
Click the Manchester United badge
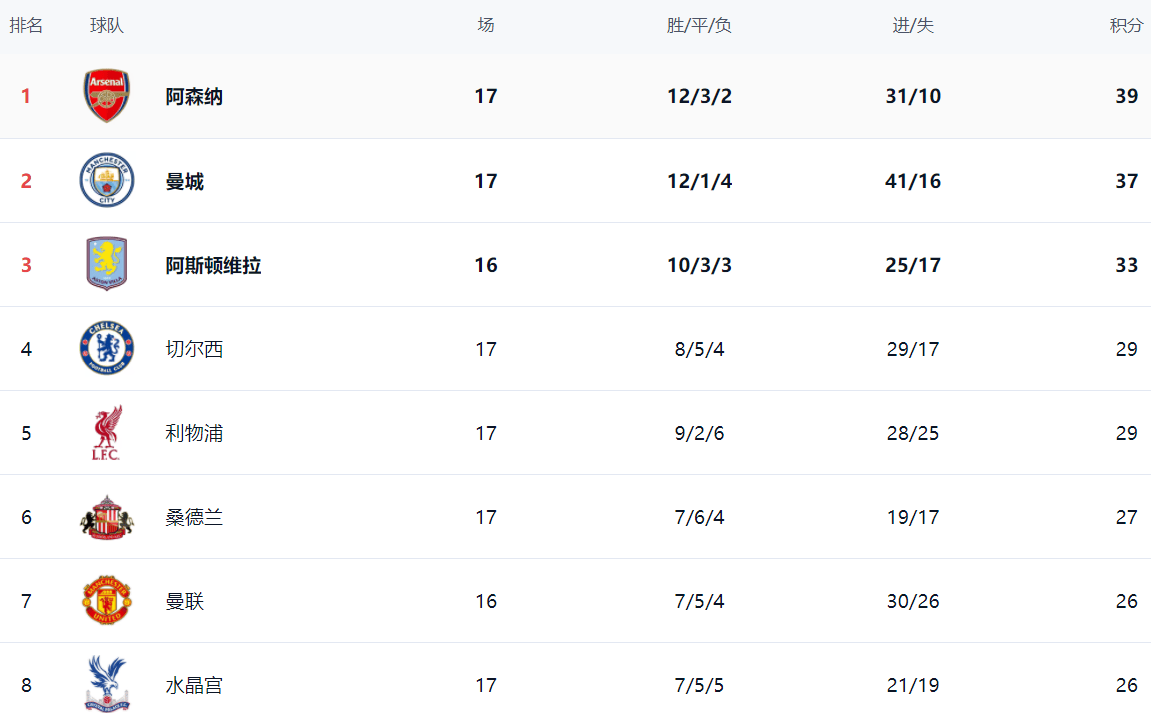tap(106, 601)
